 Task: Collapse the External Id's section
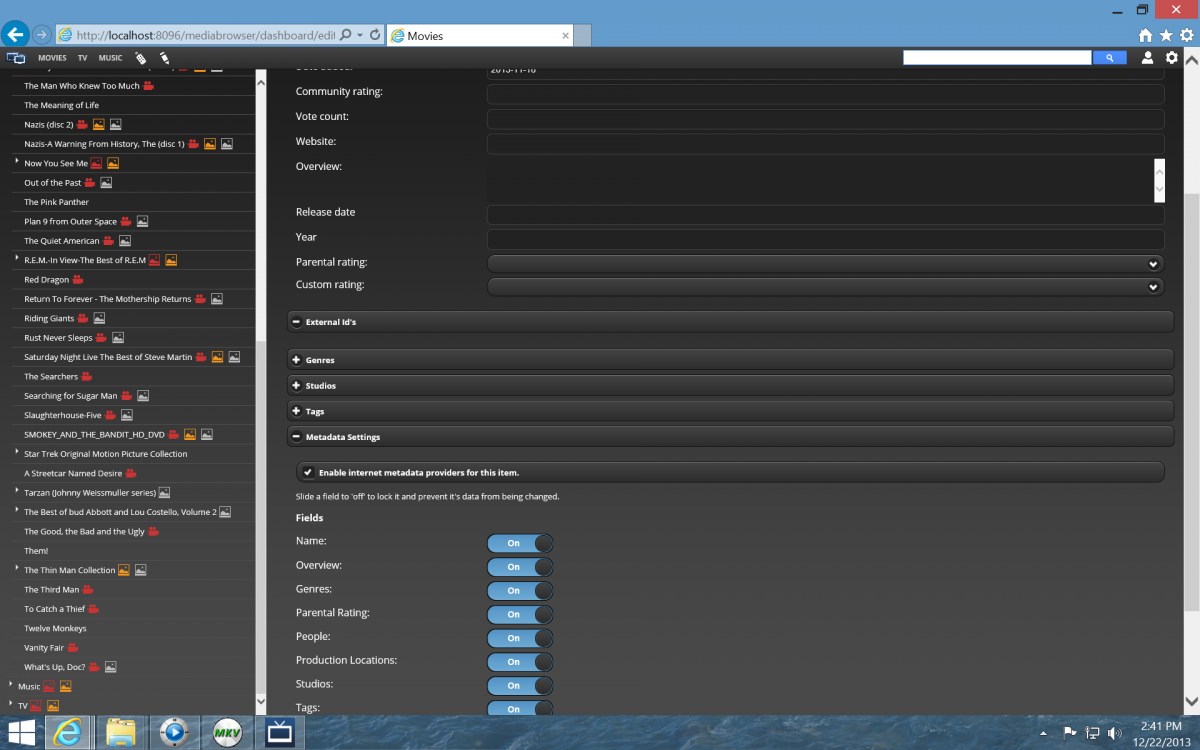[730, 322]
